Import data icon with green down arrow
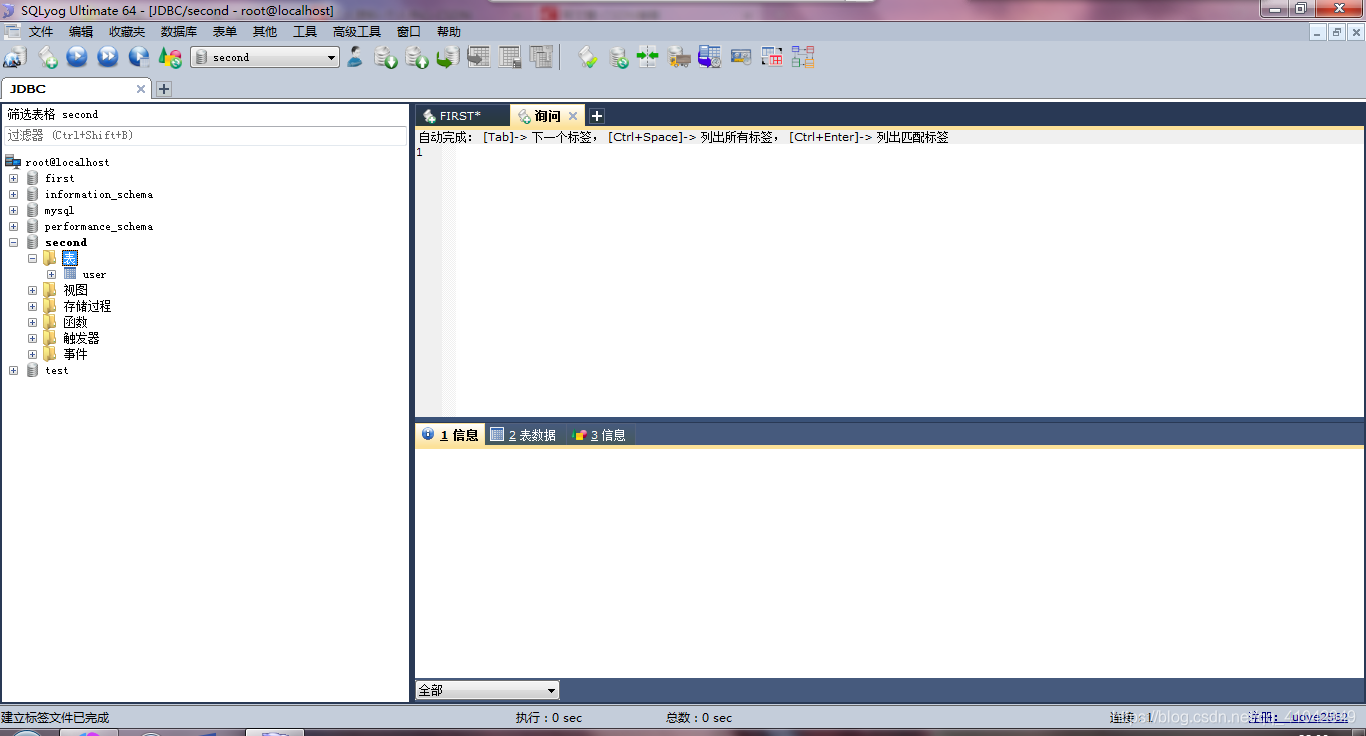Image resolution: width=1366 pixels, height=736 pixels. pos(386,57)
